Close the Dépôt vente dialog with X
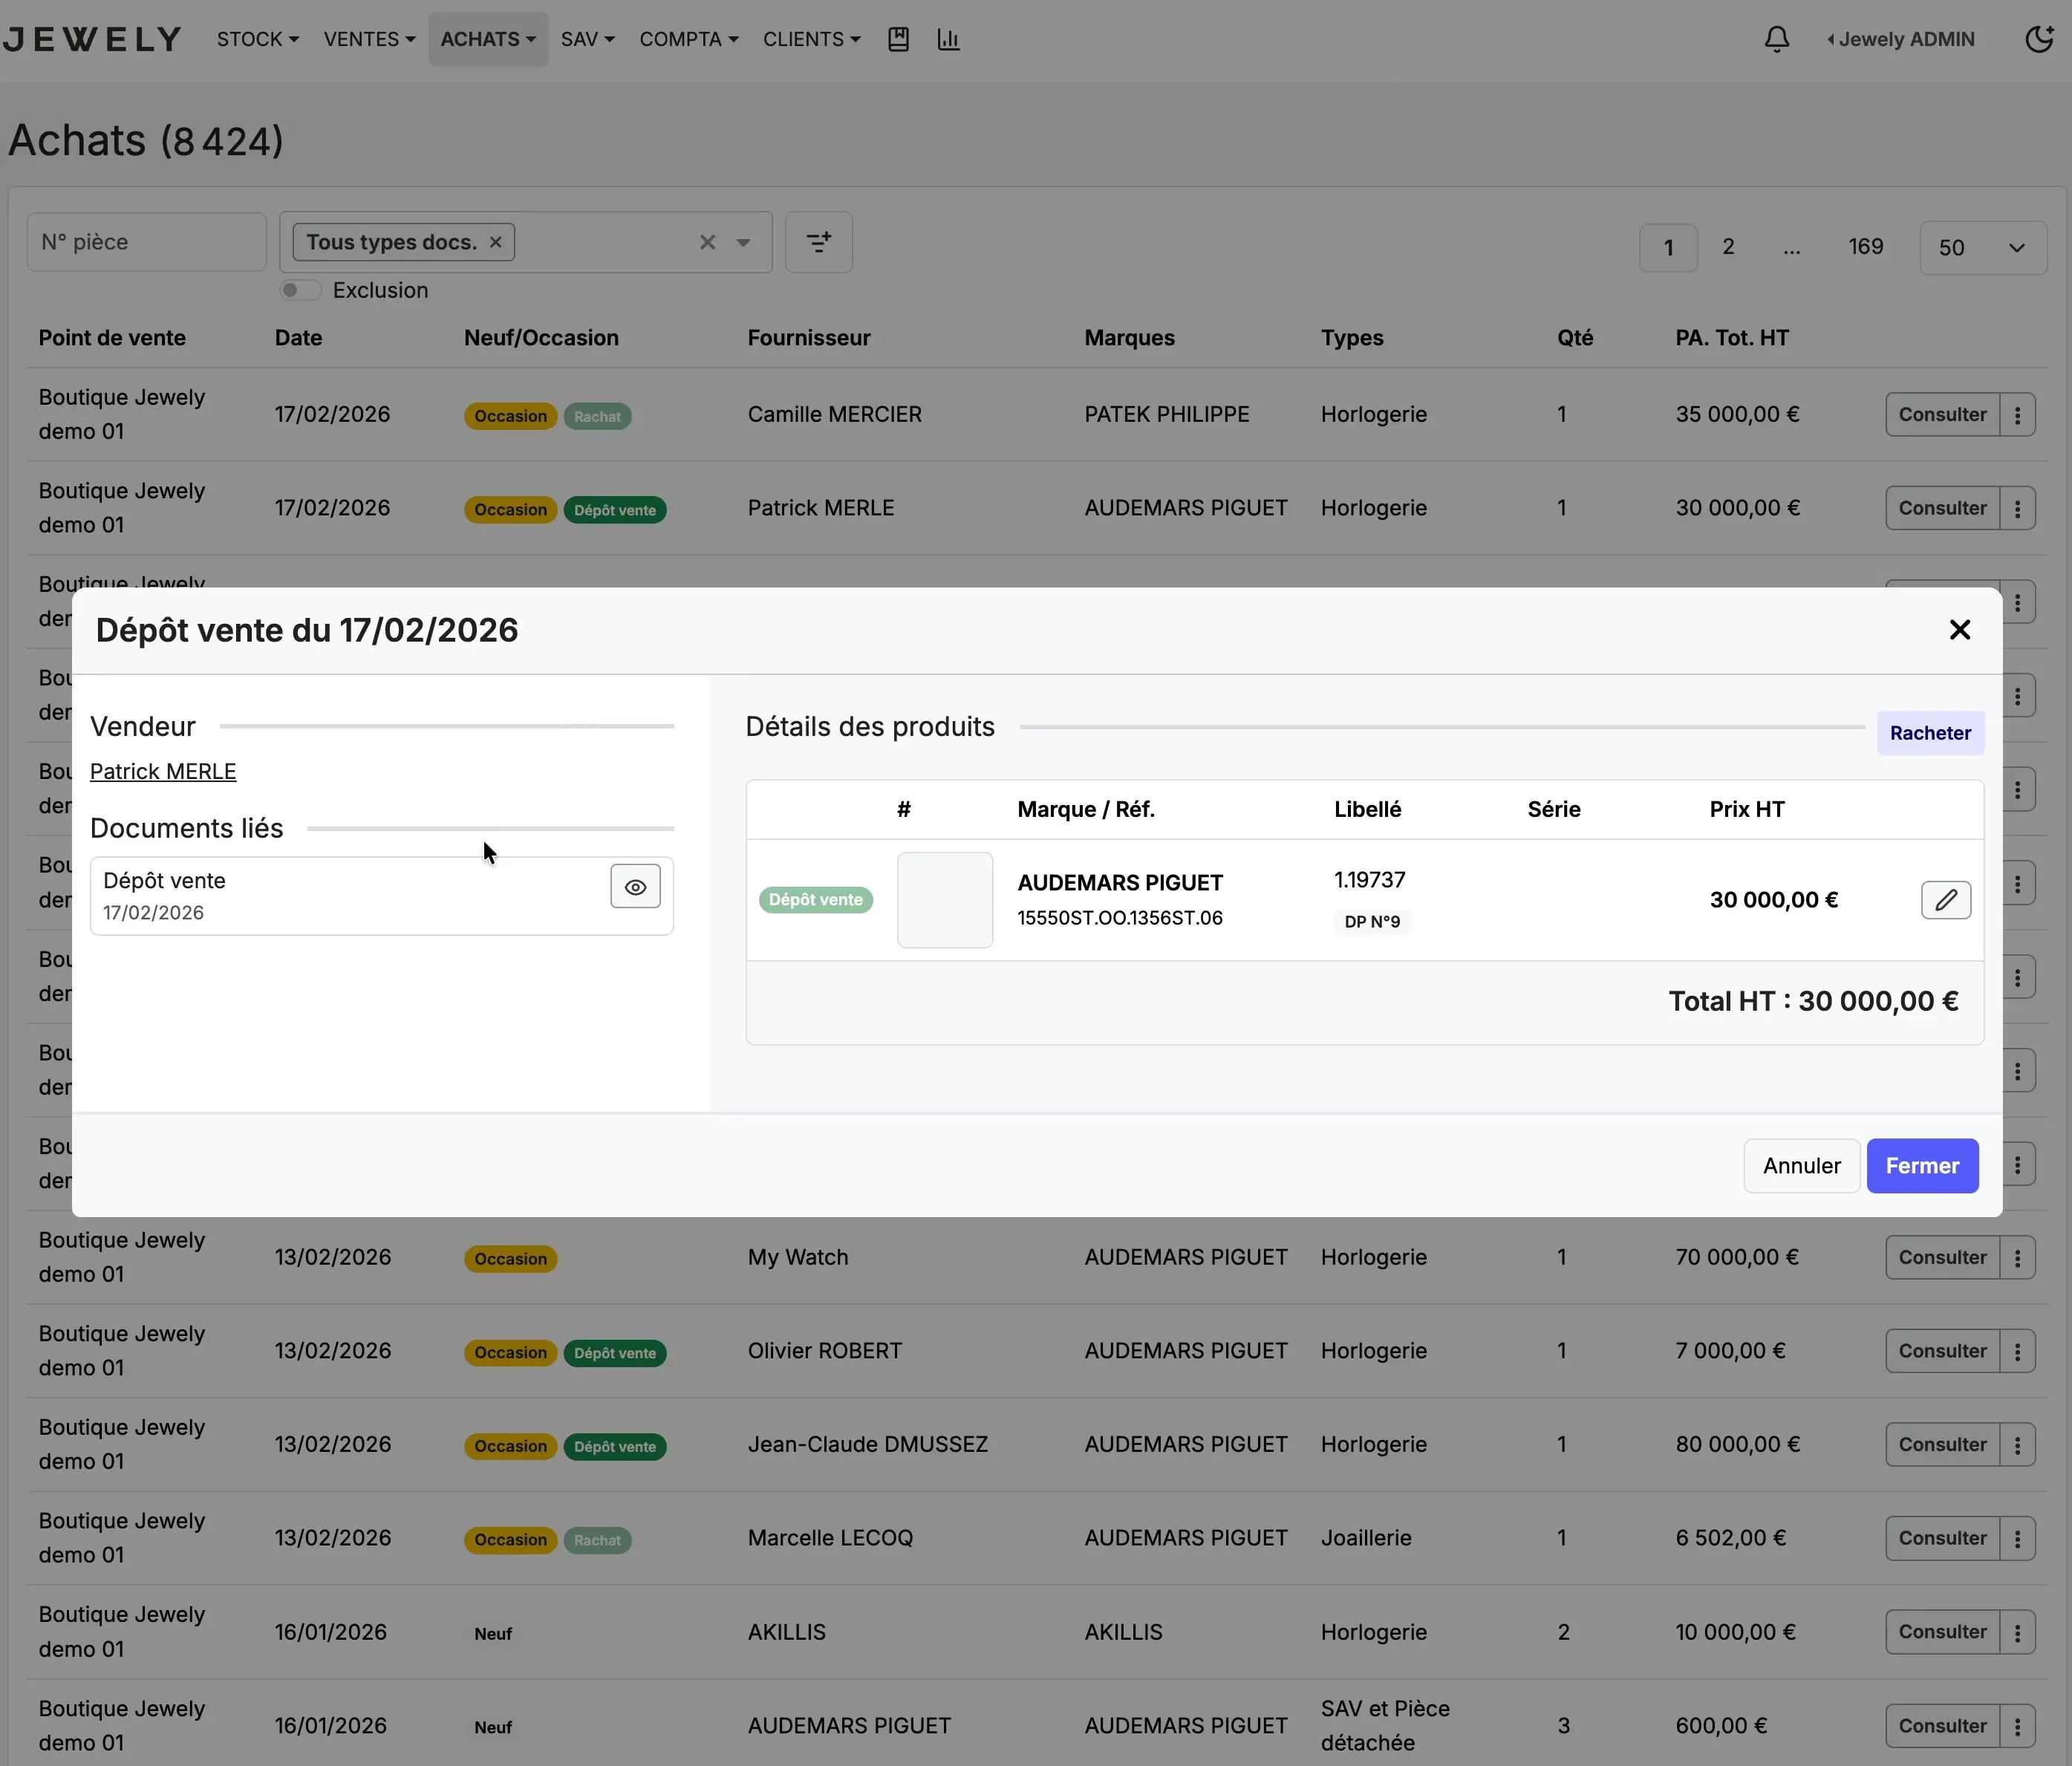This screenshot has height=1766, width=2072. (x=1959, y=630)
